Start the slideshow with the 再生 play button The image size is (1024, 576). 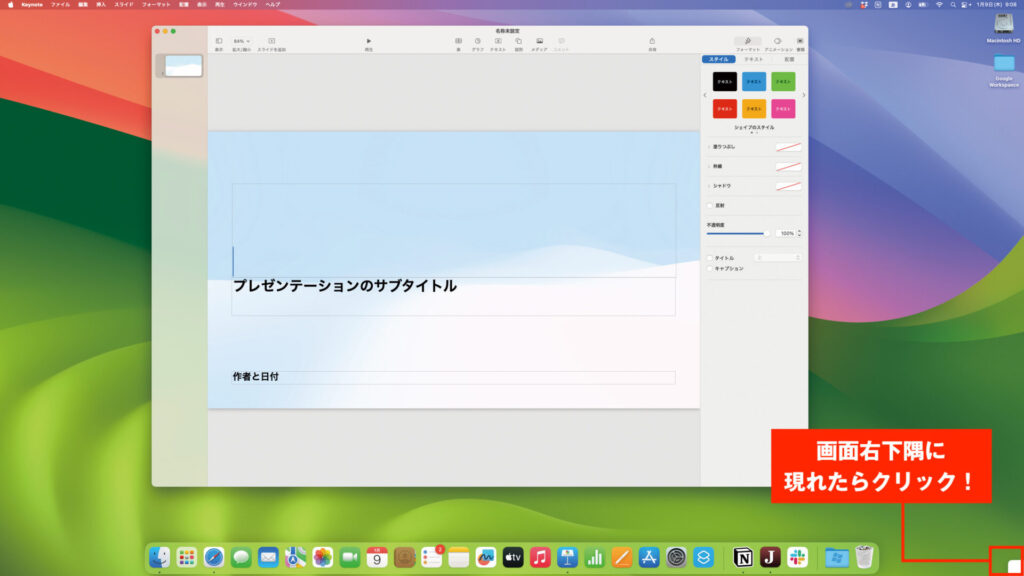[368, 44]
